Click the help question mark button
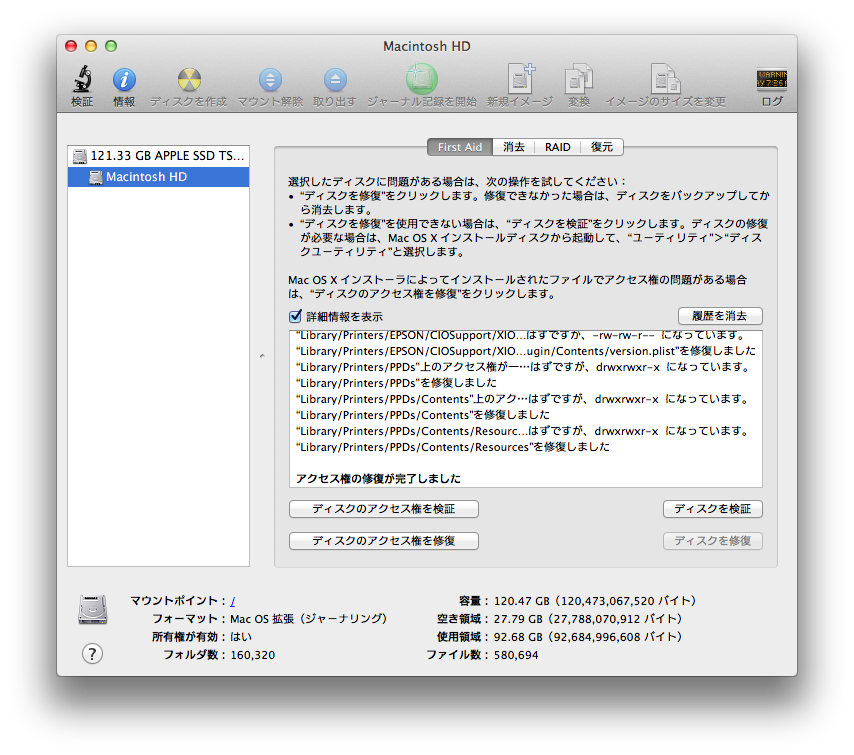This screenshot has width=854, height=755. click(93, 653)
